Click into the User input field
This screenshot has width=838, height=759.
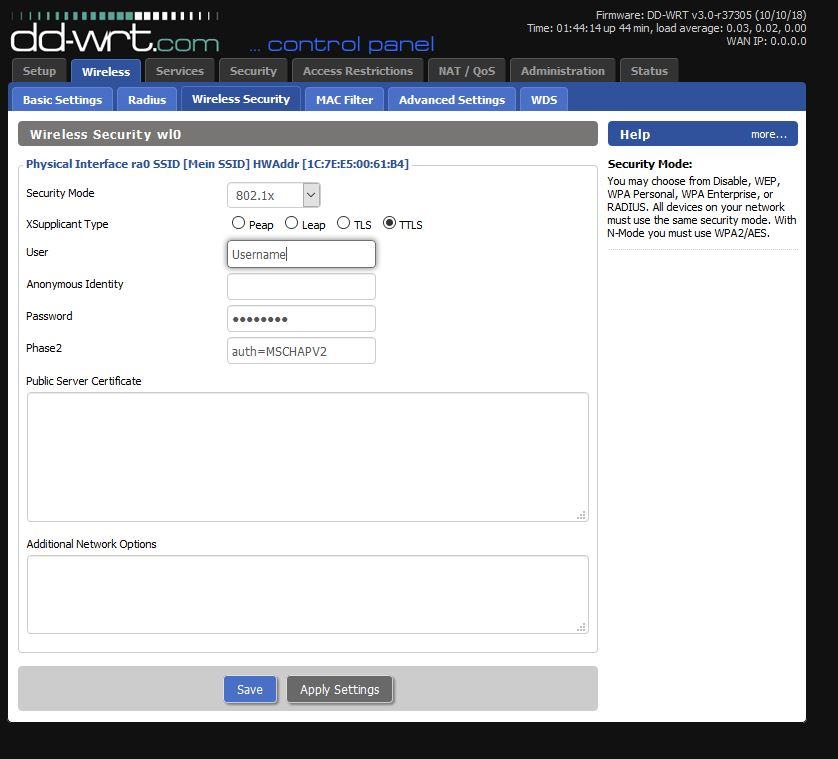[x=301, y=254]
